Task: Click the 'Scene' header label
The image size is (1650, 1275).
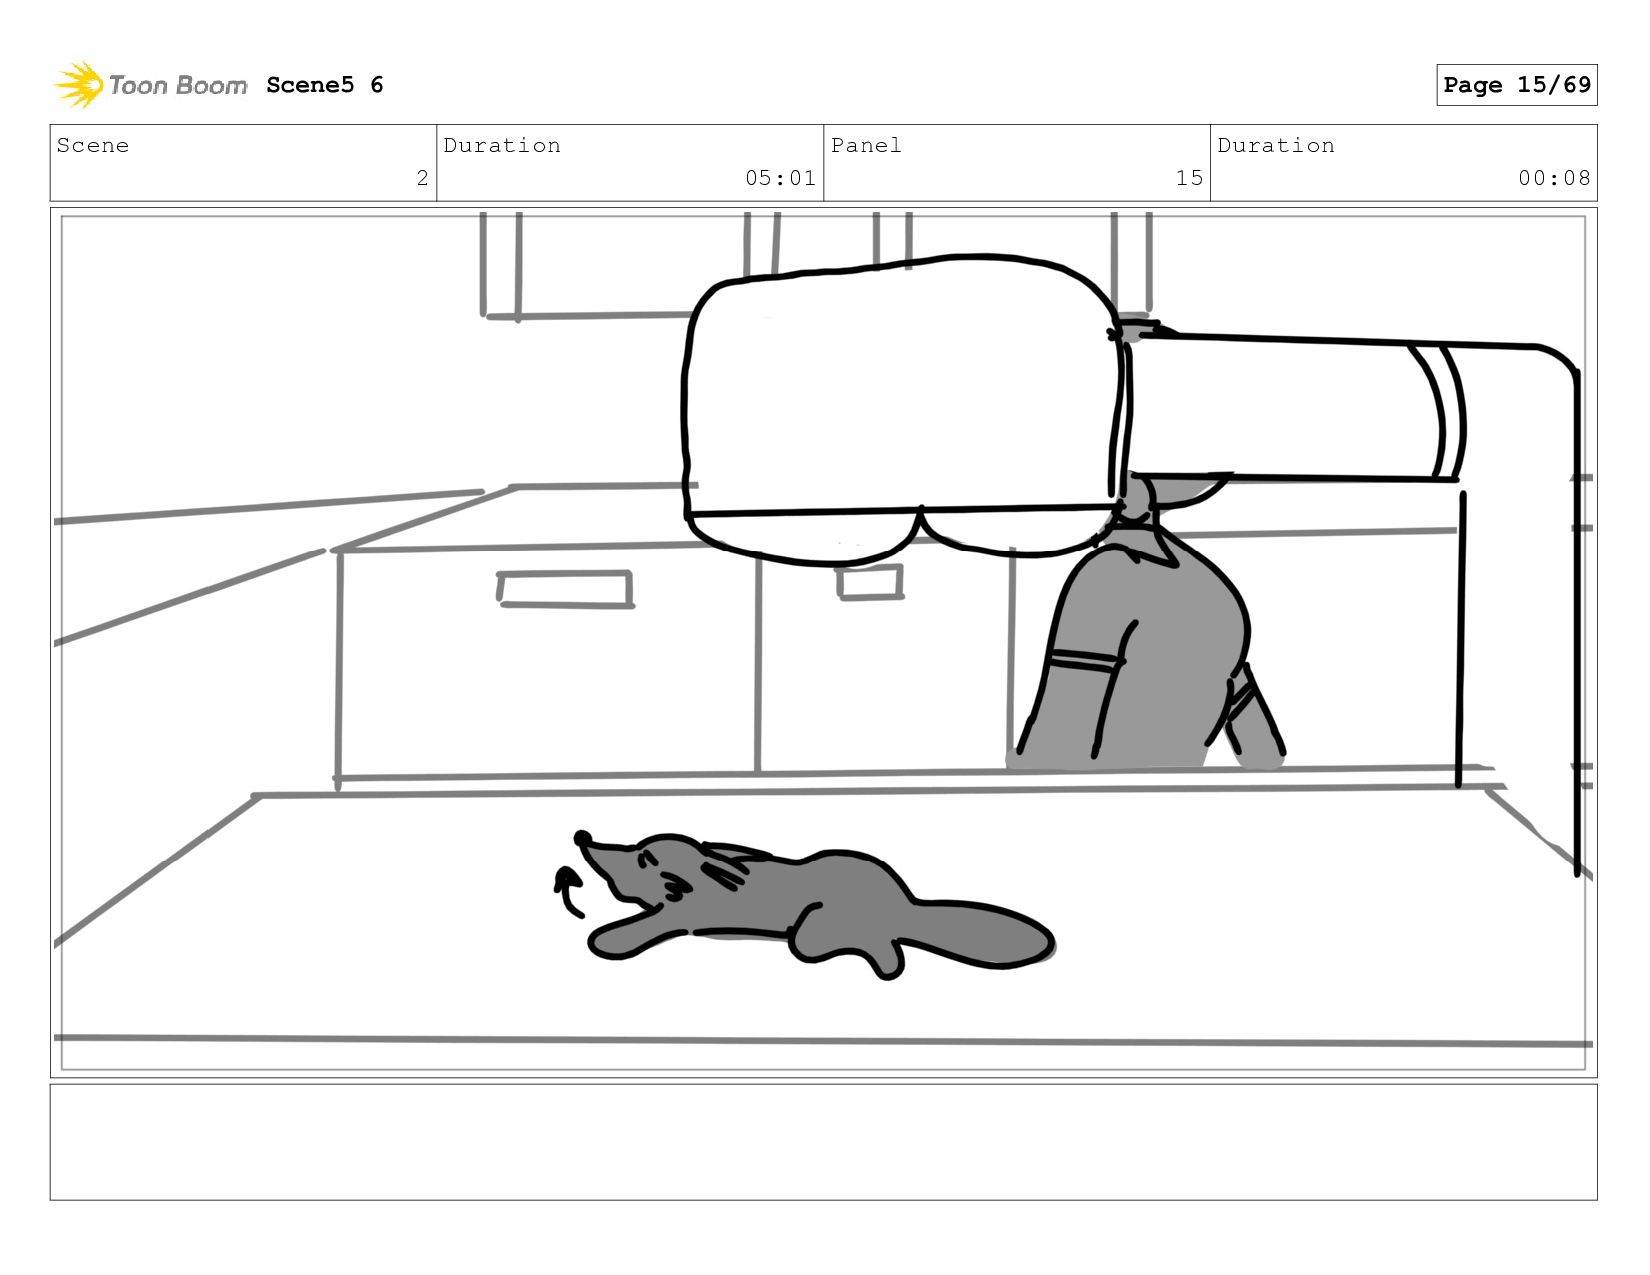Action: tap(93, 145)
